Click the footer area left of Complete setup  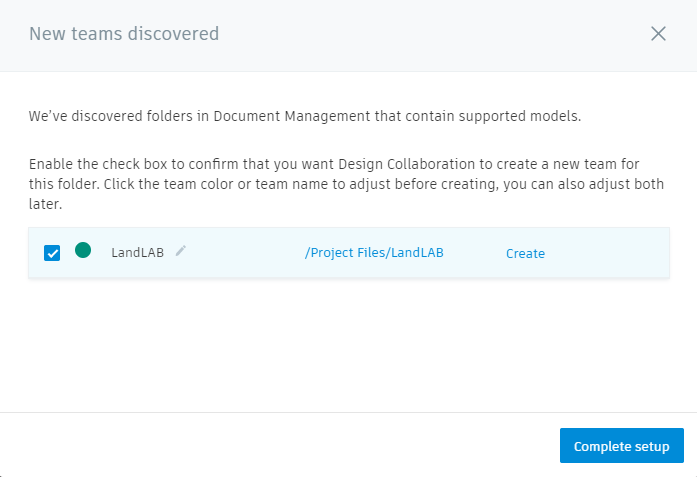280,445
